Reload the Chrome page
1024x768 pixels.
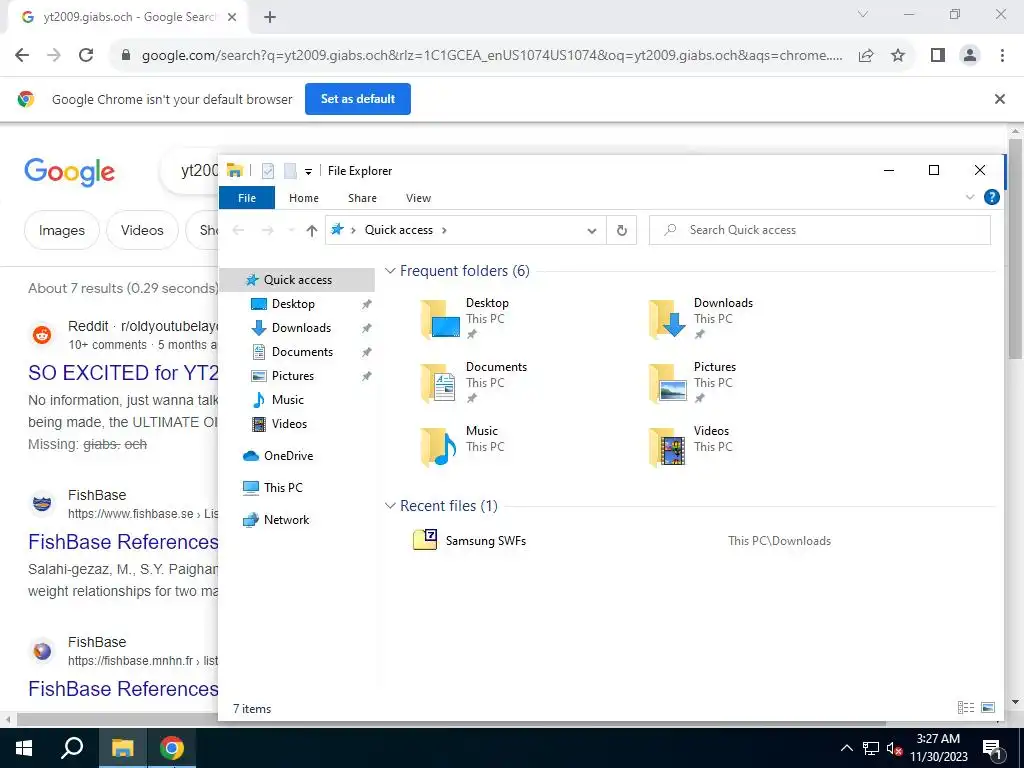click(86, 56)
